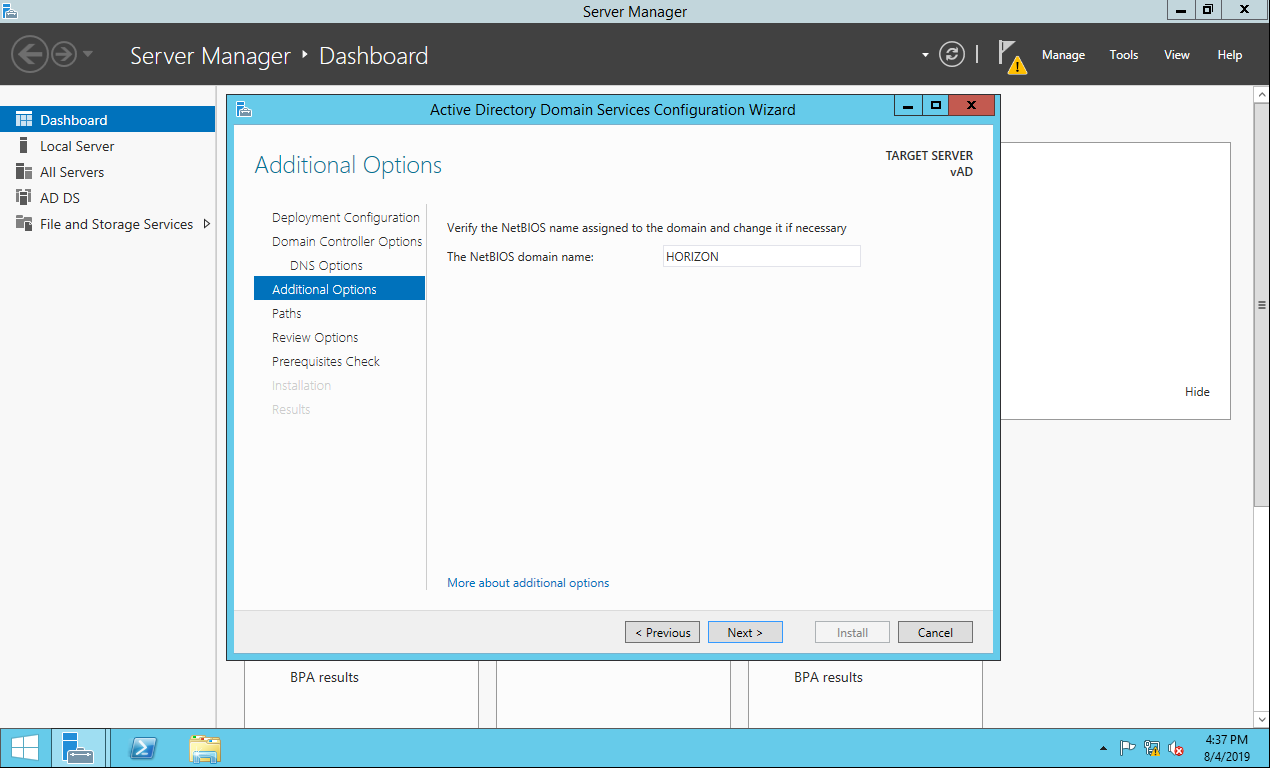Click the NetBIOS domain name field

point(761,257)
